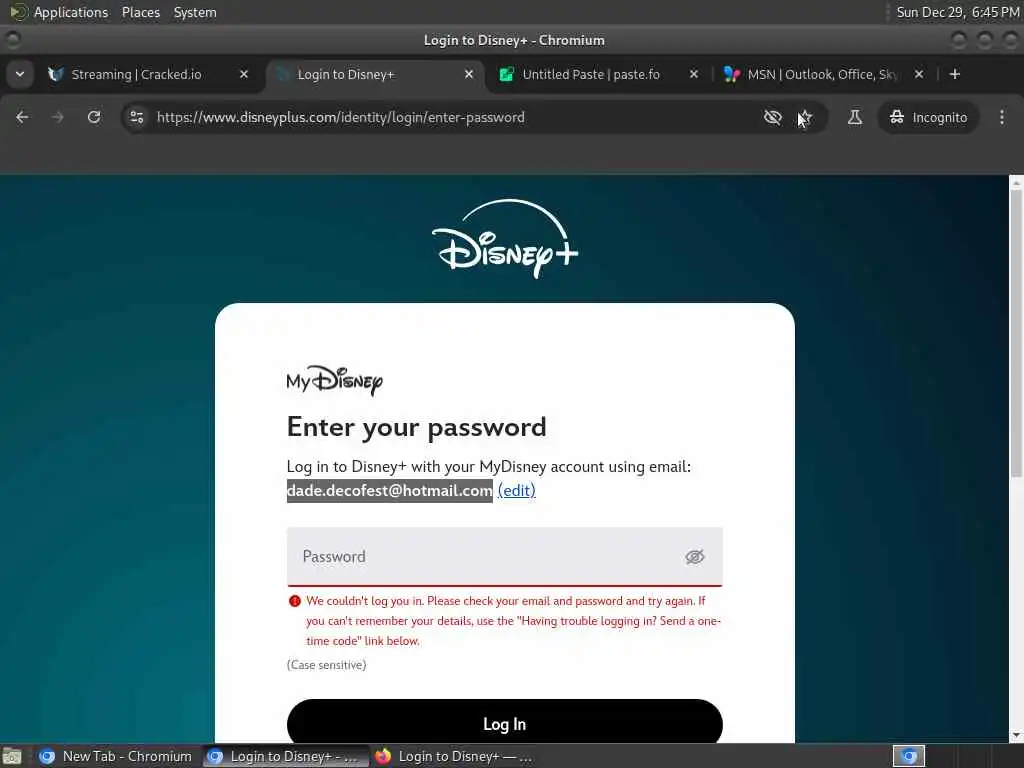Image resolution: width=1024 pixels, height=768 pixels.
Task: Click the red error alert icon
Action: coord(295,601)
